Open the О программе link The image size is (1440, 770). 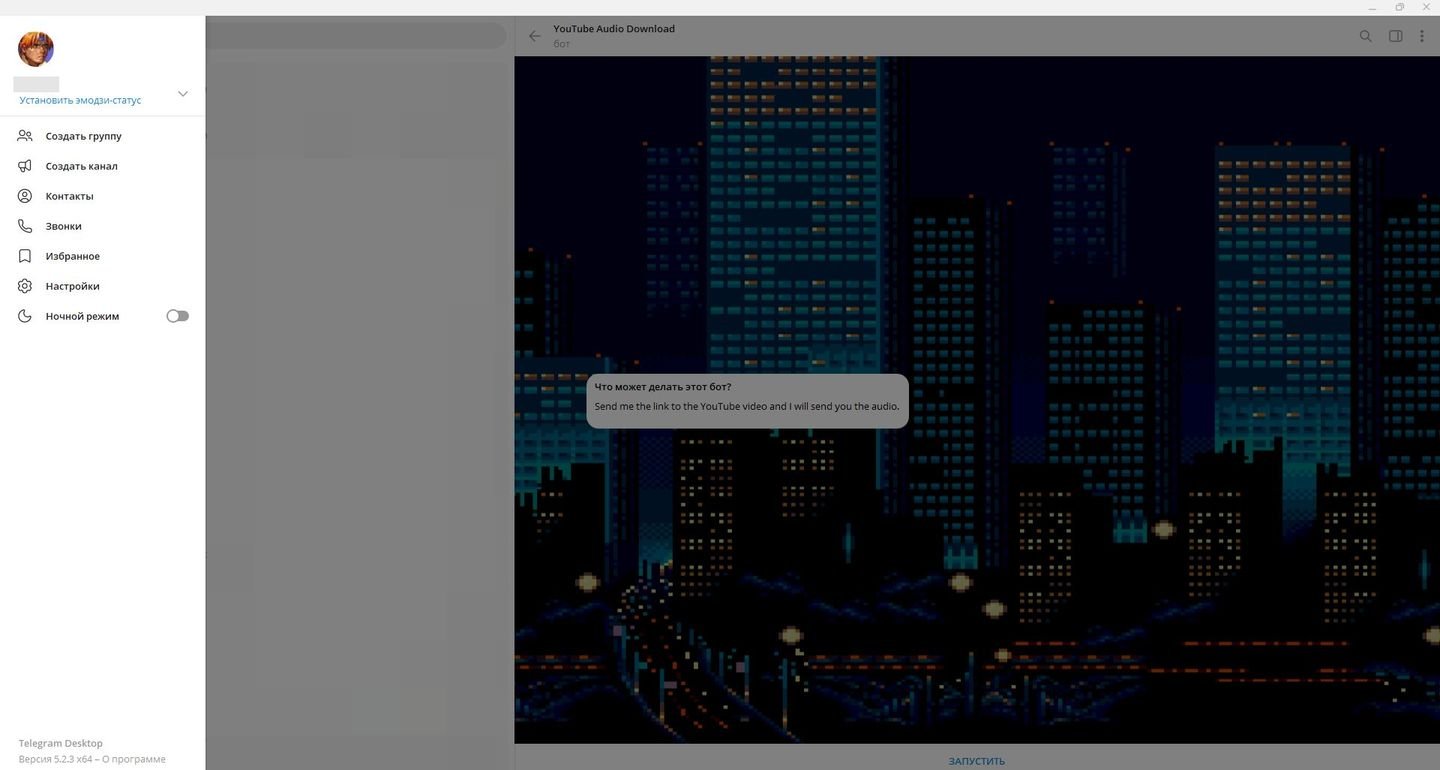tap(134, 759)
